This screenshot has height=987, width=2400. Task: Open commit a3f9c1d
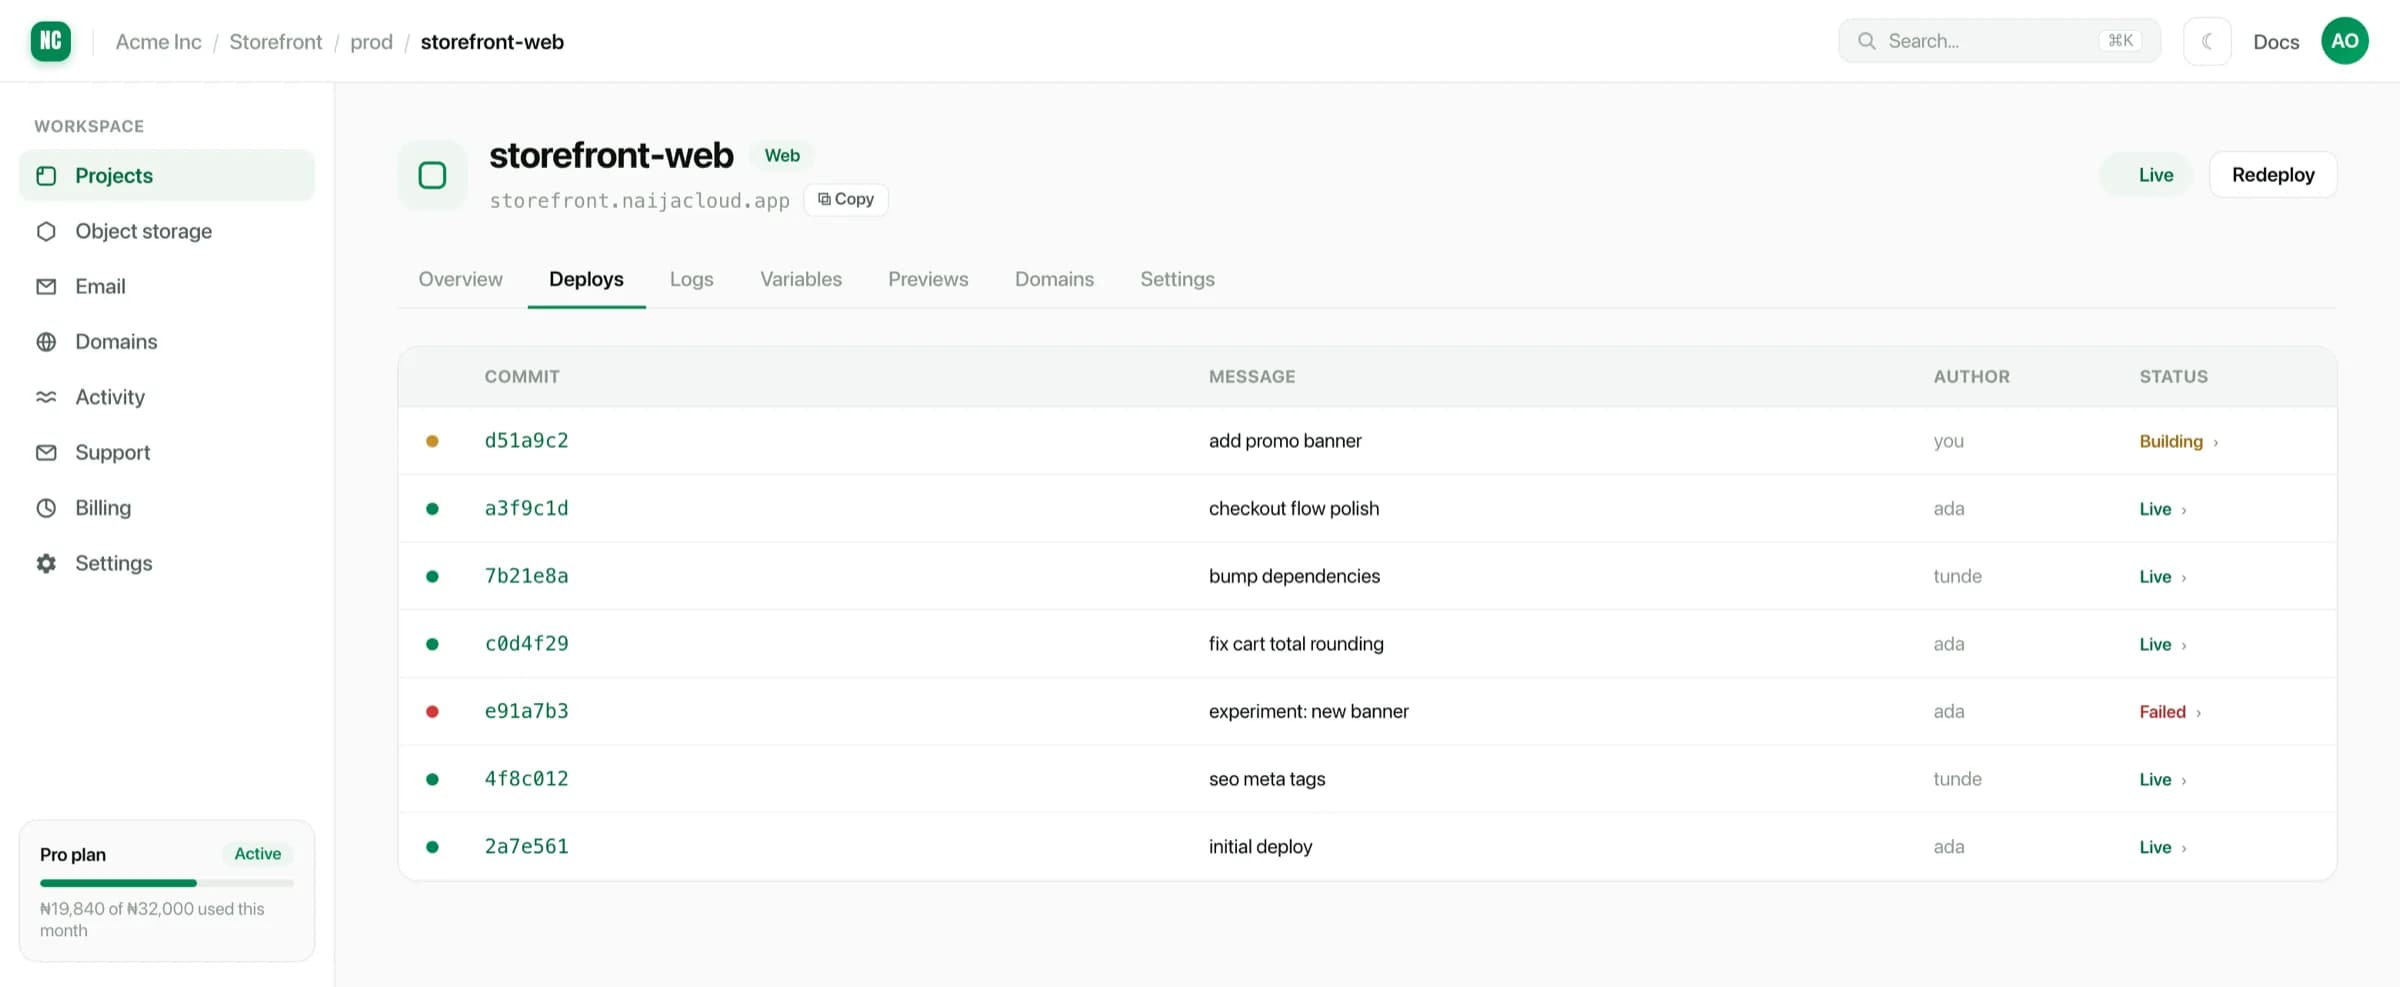[526, 509]
